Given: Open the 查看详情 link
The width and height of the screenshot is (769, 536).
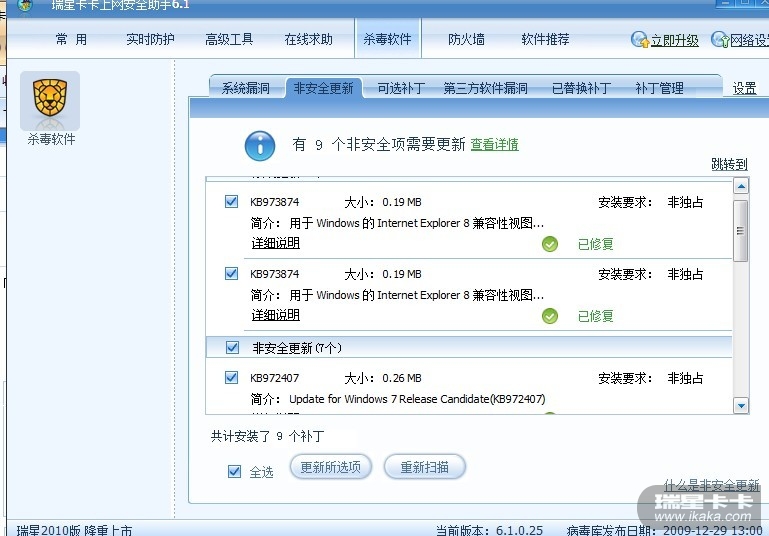Looking at the screenshot, I should [495, 144].
